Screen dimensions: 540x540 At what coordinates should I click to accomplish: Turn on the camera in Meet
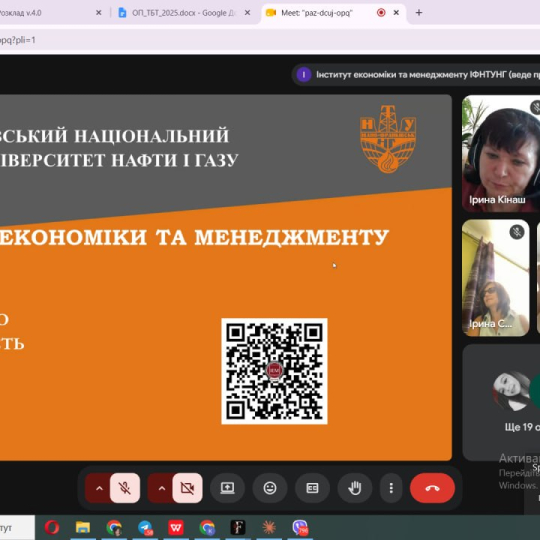[x=187, y=488]
